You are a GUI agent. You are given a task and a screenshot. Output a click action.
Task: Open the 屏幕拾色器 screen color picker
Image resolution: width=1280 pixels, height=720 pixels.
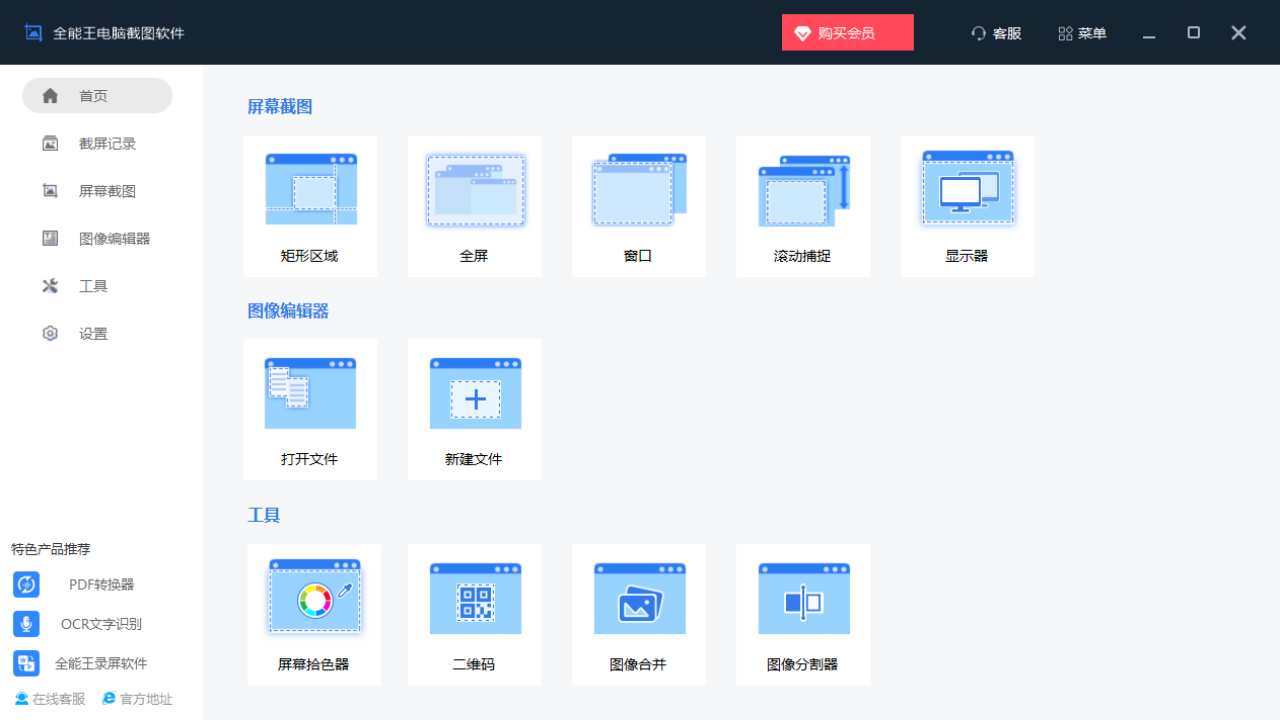pos(314,599)
